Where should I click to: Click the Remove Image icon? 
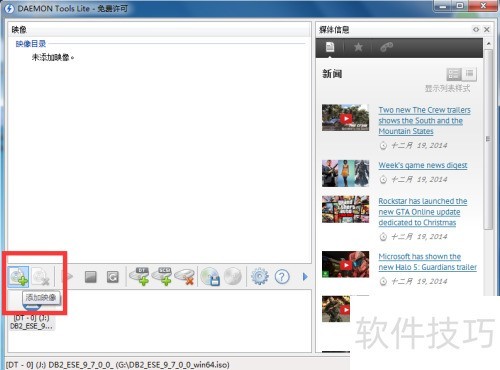pyautogui.click(x=41, y=277)
